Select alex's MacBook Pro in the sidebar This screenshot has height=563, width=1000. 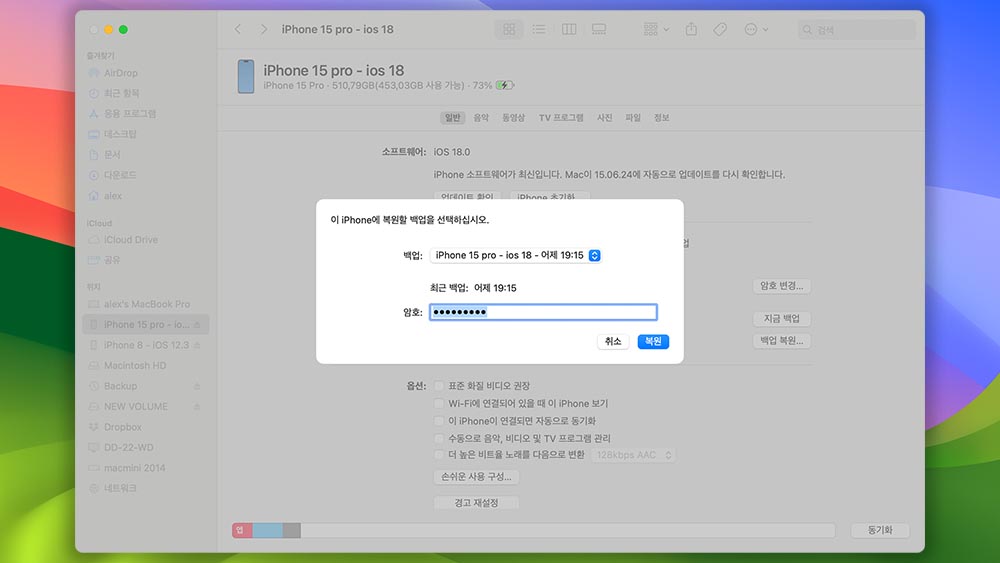point(147,304)
